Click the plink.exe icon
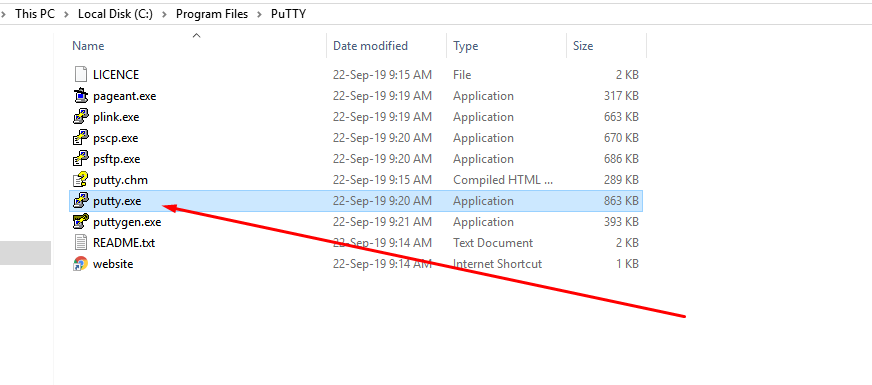Screen dimensions: 872x385 (x=81, y=117)
